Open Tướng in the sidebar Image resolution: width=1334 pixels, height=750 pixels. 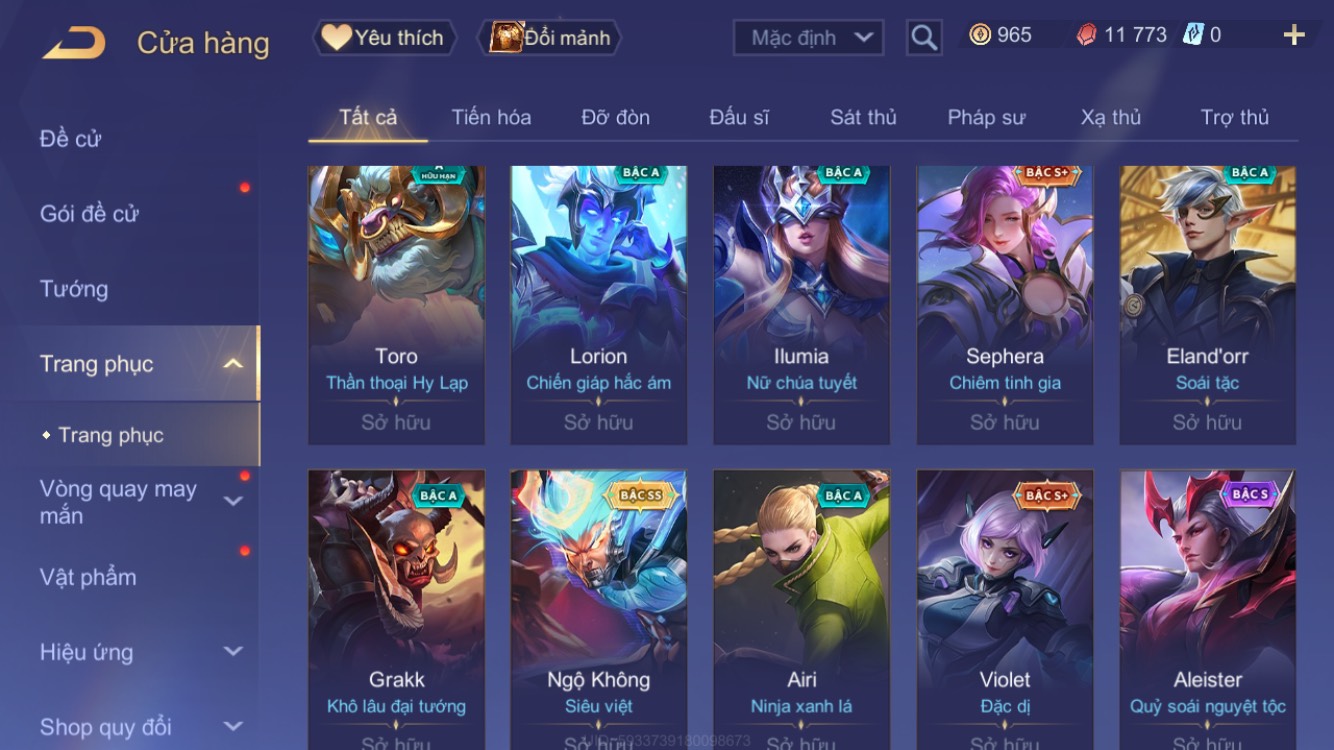pyautogui.click(x=74, y=289)
